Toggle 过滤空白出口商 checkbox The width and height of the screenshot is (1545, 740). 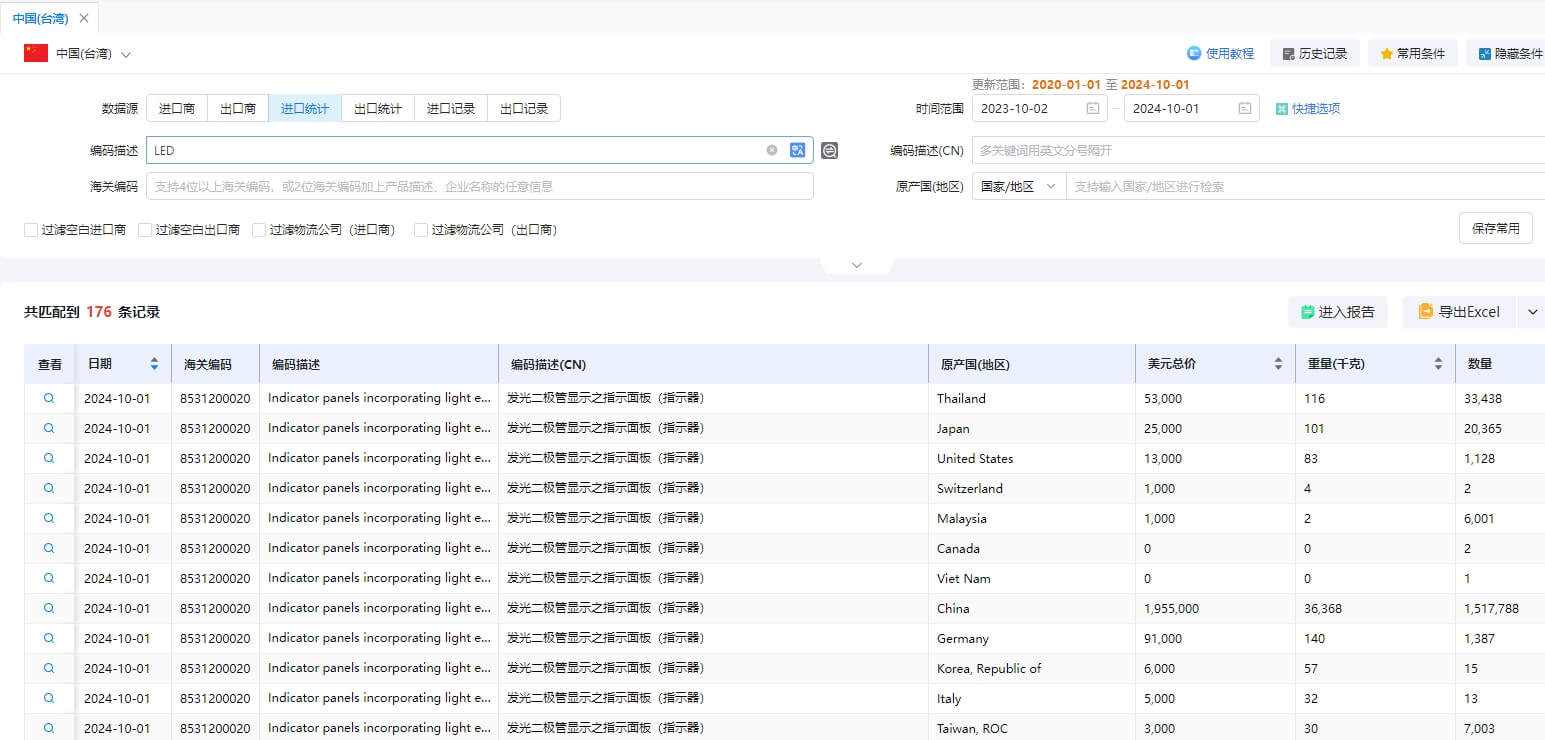[145, 230]
